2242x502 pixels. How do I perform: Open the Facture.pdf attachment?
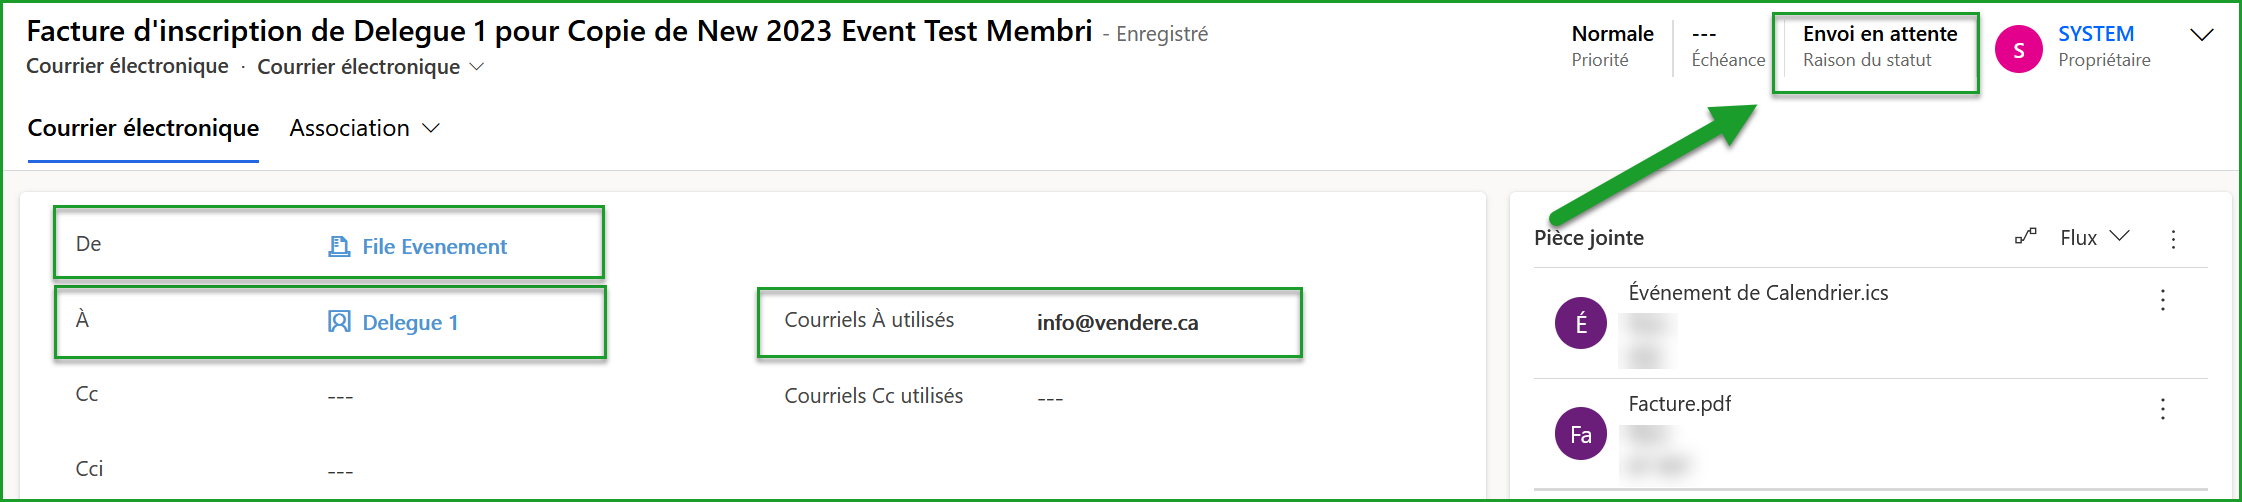(1679, 404)
